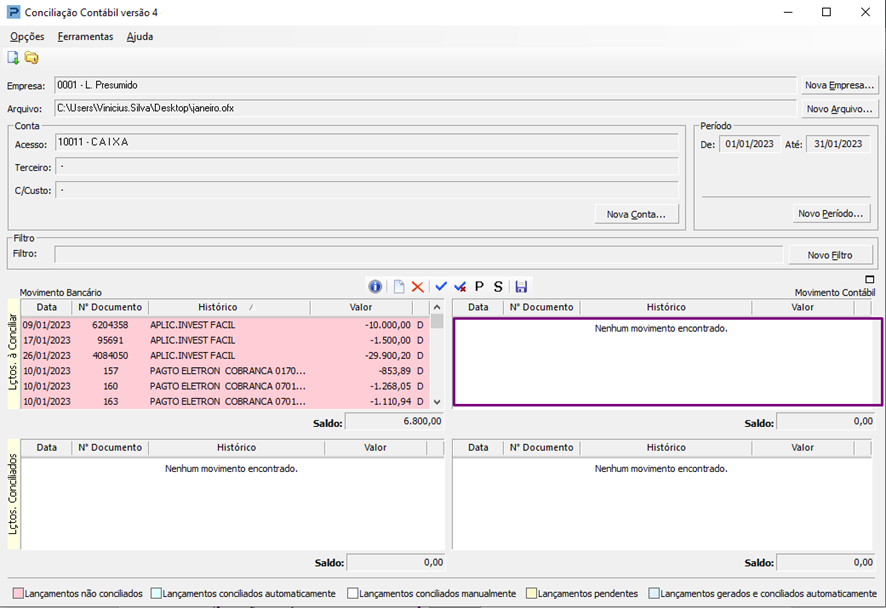This screenshot has width=886, height=608.
Task: Click the Nova Conta button
Action: [636, 214]
